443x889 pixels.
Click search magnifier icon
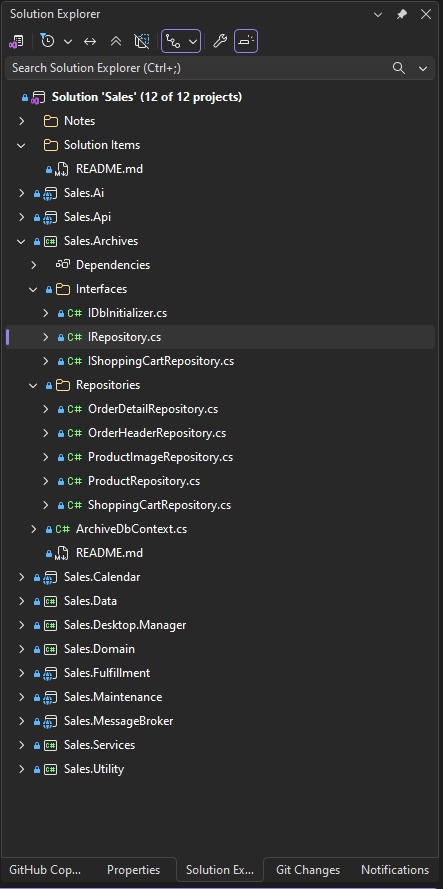pos(399,68)
